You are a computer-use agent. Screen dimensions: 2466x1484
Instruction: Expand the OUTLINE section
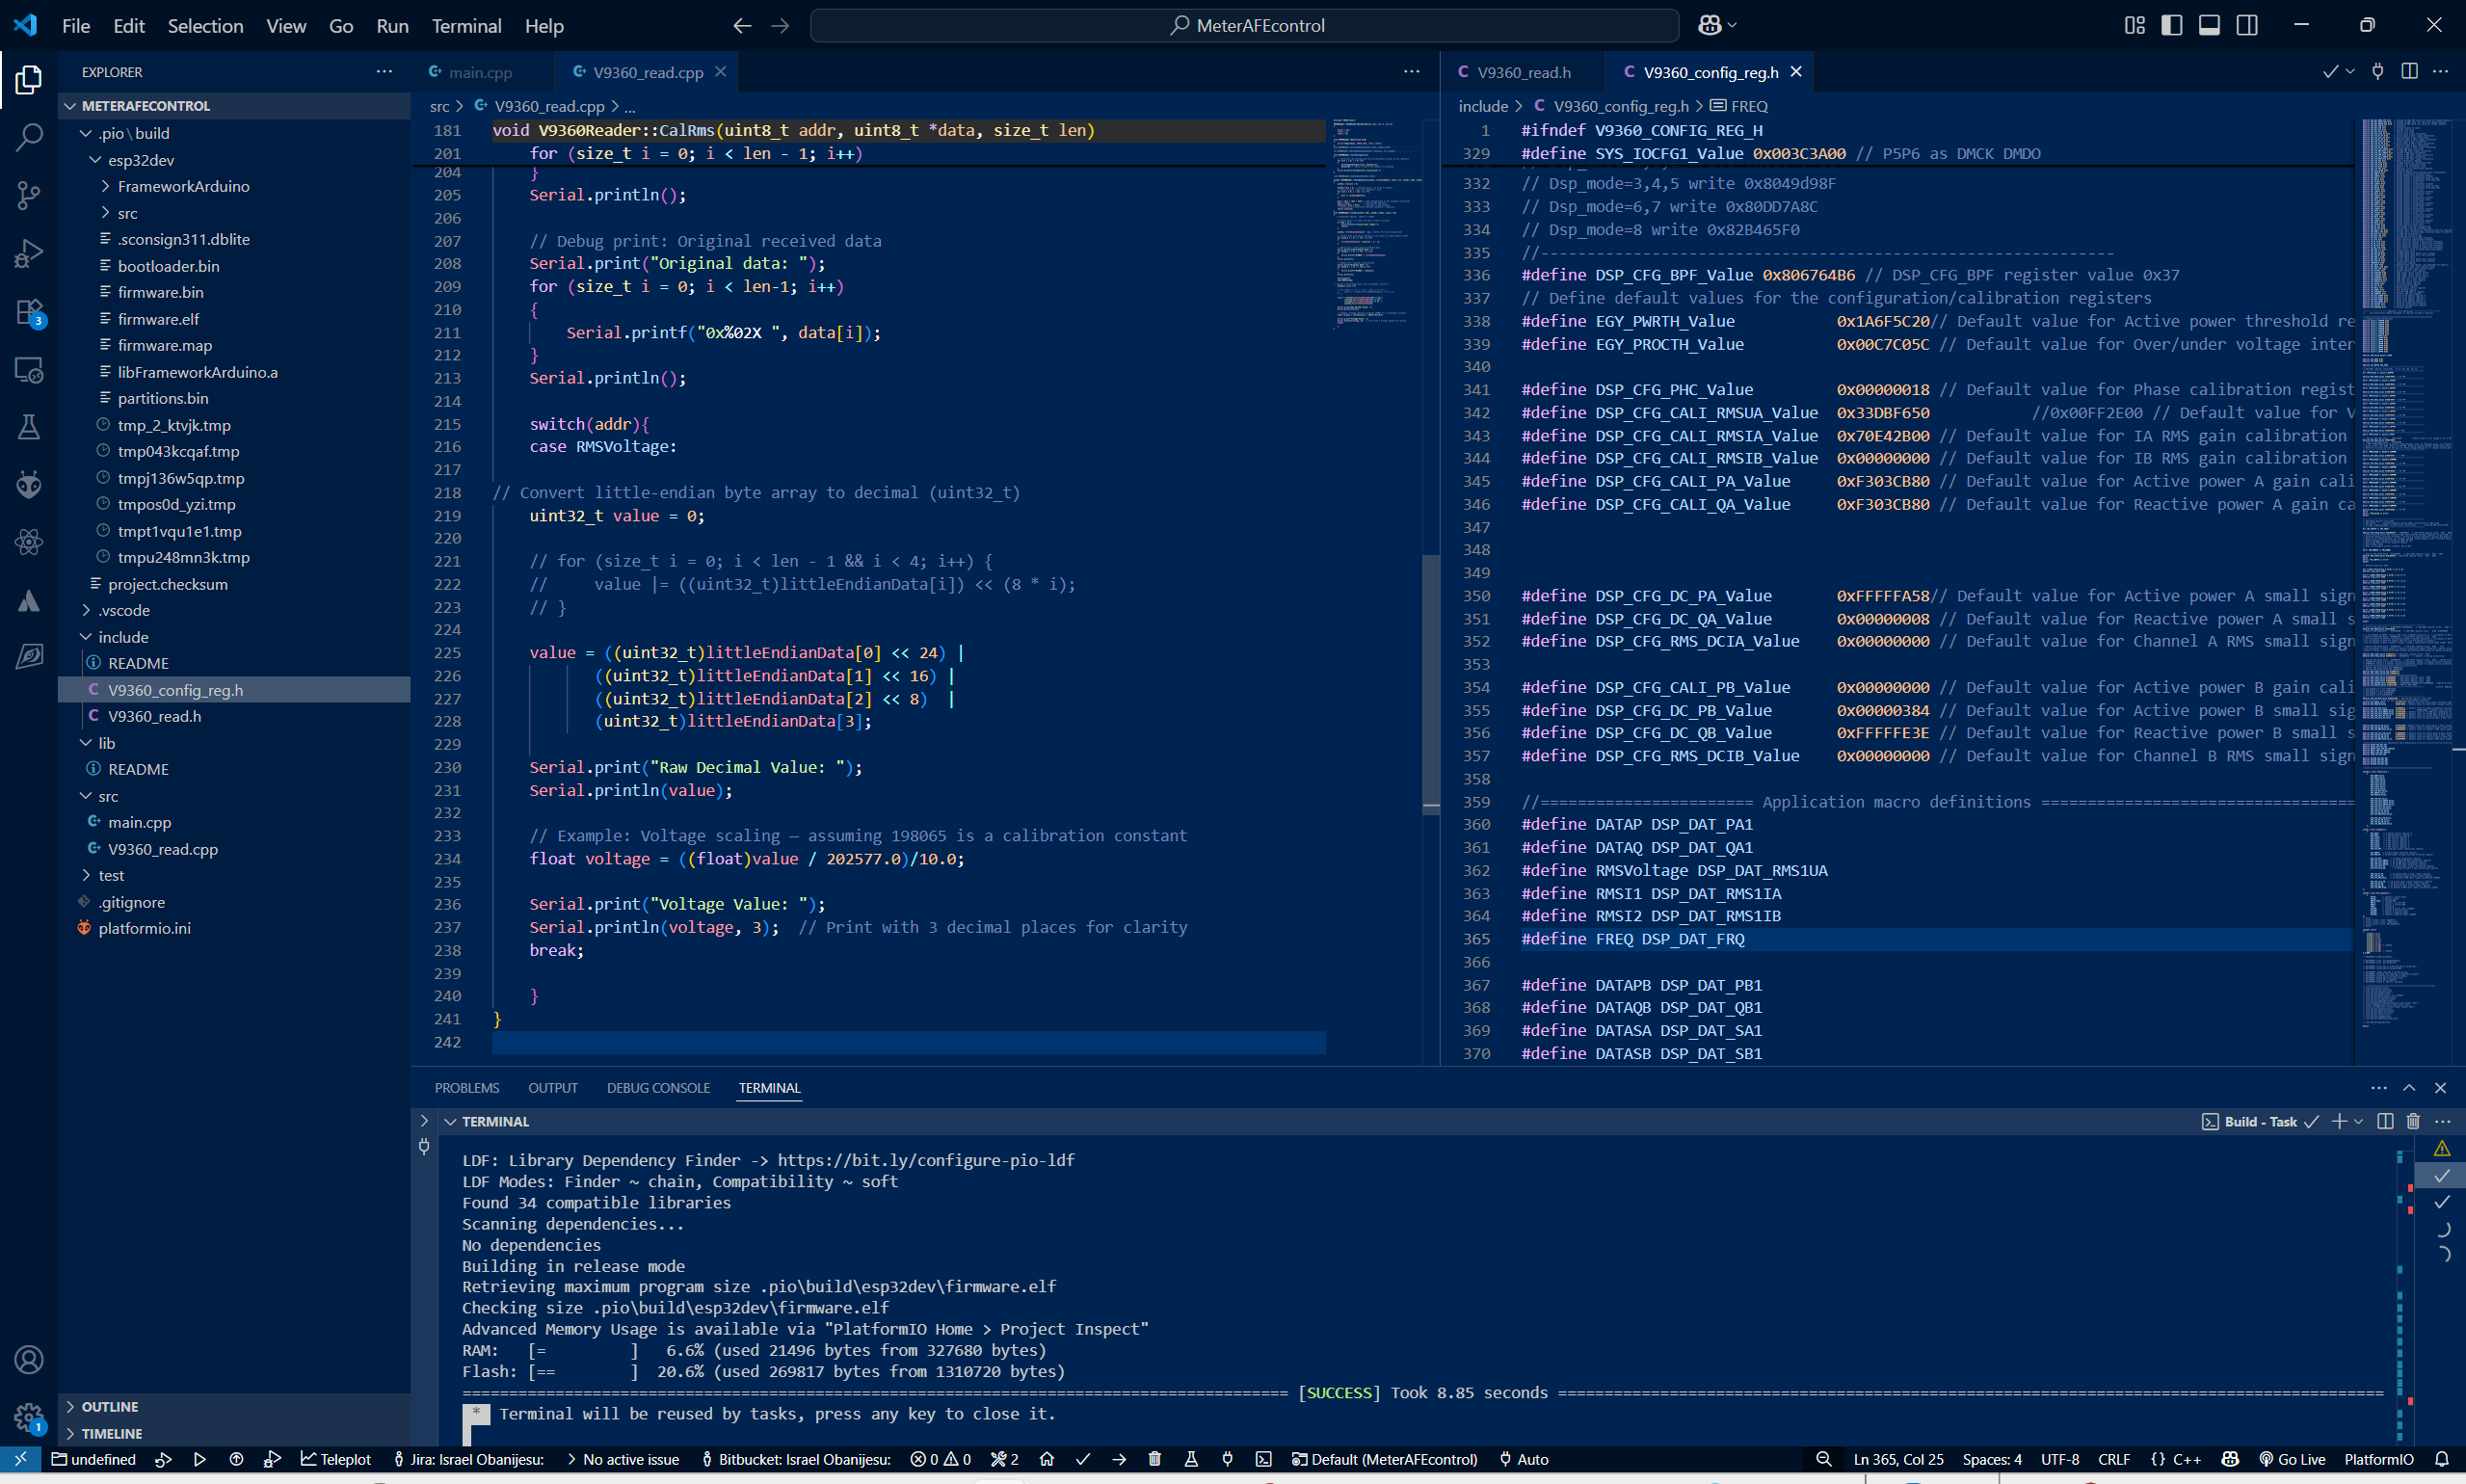point(110,1406)
